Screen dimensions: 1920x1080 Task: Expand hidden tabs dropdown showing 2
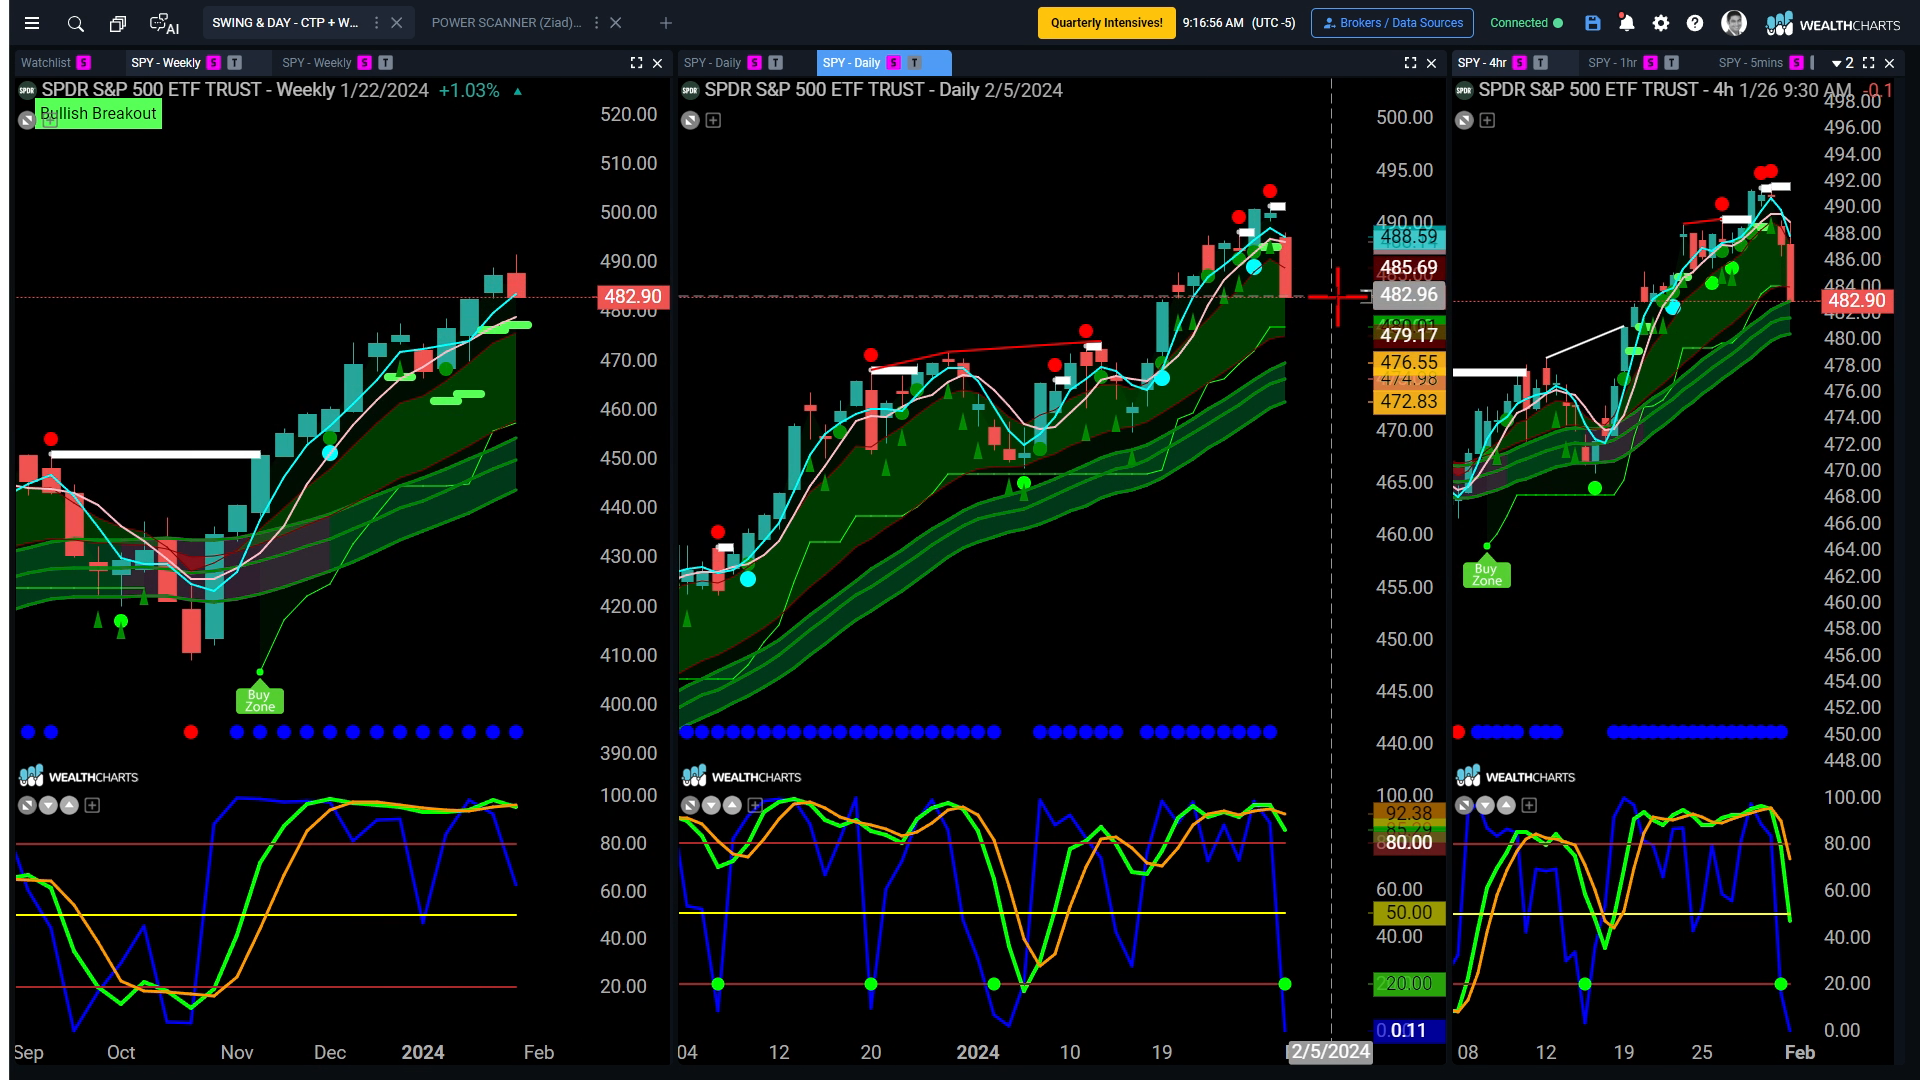pos(1842,63)
